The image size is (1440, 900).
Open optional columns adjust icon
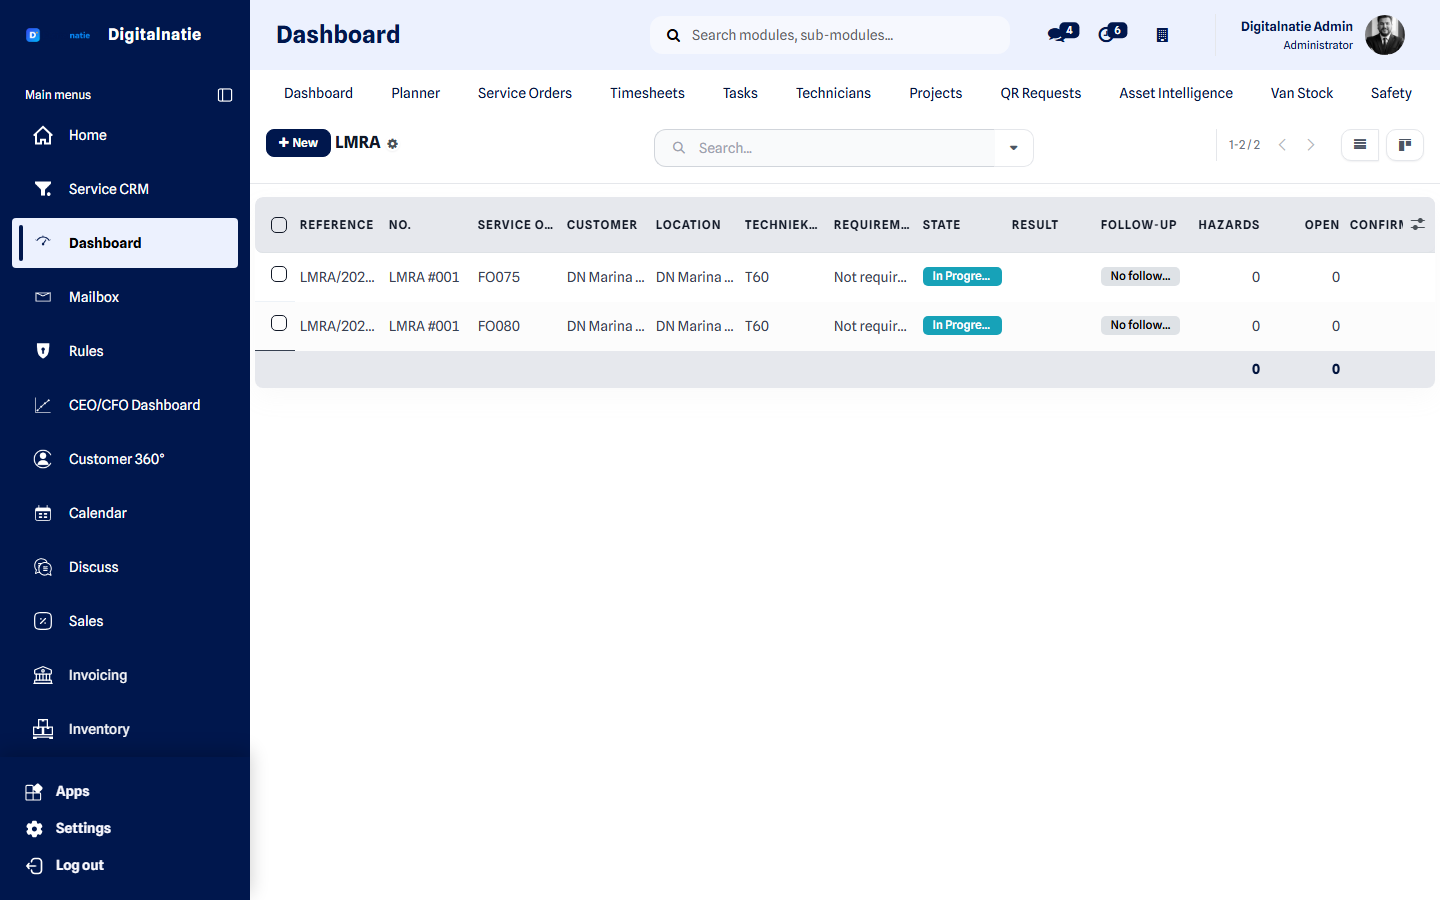1418,225
